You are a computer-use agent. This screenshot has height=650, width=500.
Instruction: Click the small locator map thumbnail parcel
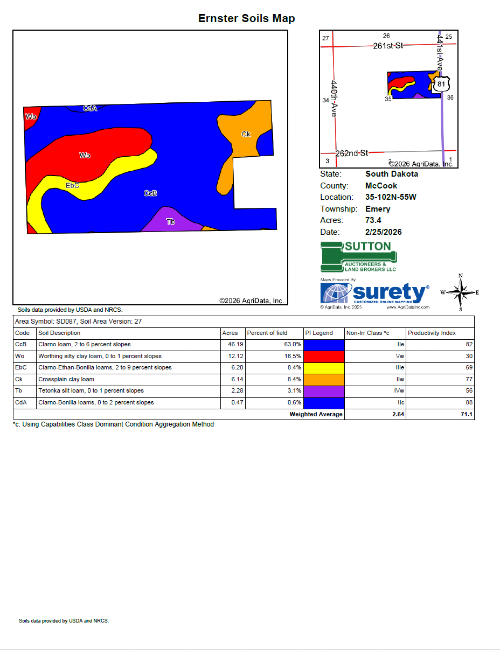(x=414, y=85)
